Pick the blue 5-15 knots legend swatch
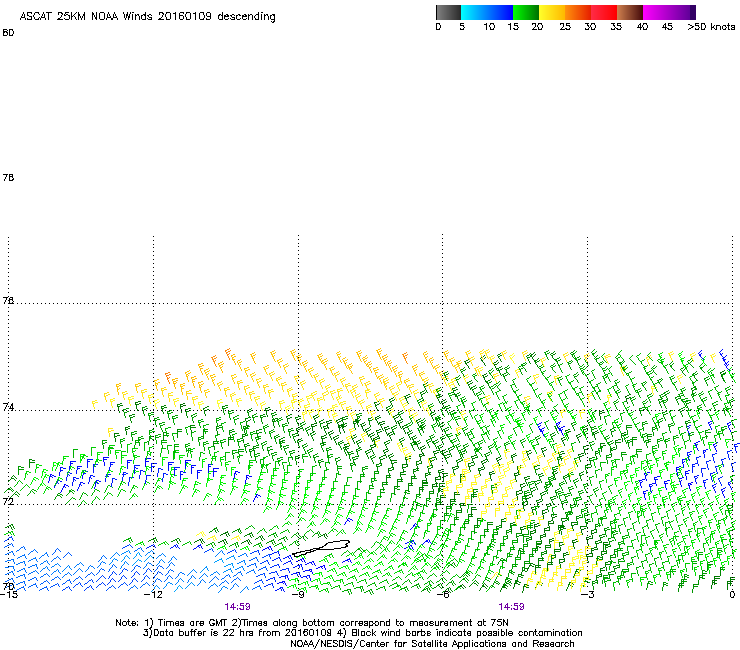Screen dimensions: 740x650 (487, 12)
